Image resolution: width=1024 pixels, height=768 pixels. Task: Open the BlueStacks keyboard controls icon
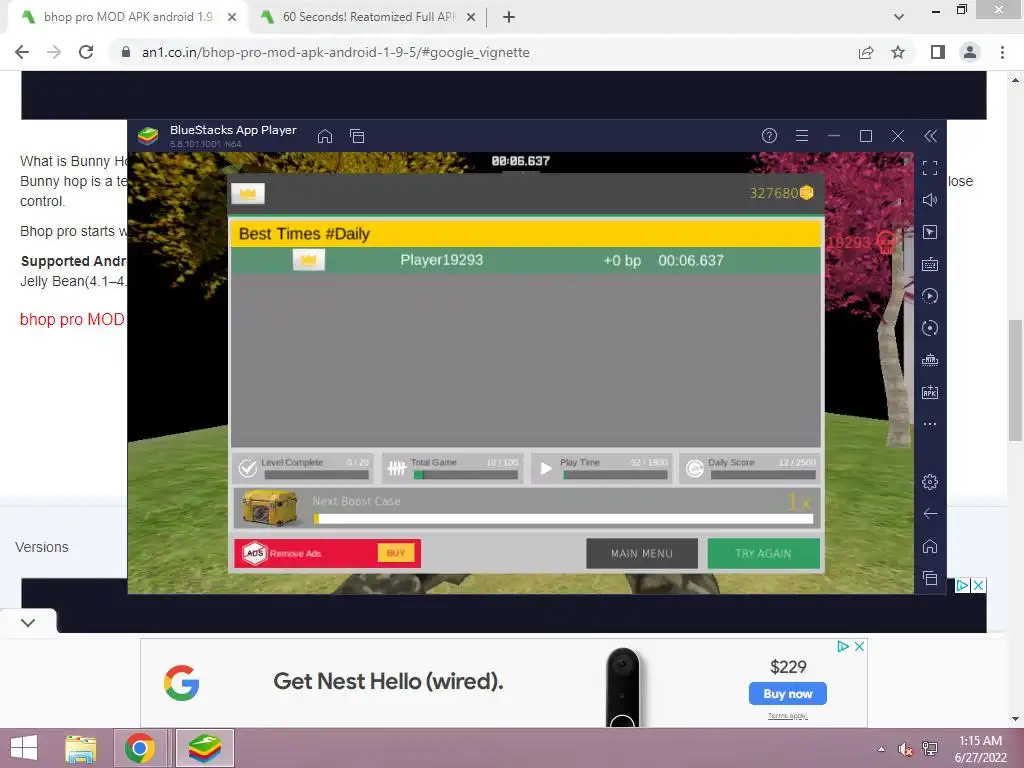[930, 264]
